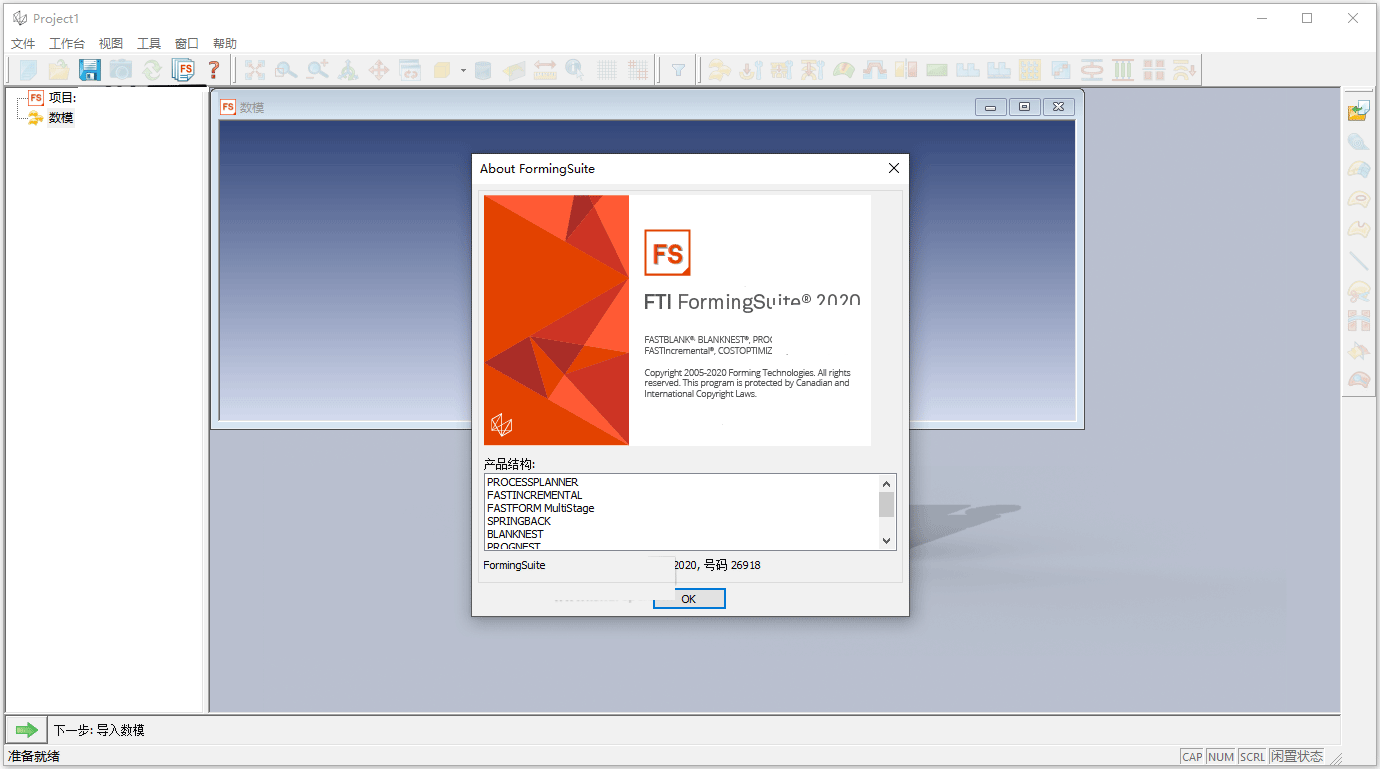This screenshot has width=1380, height=769.
Task: Click the green refresh arrows icon
Action: 152,69
